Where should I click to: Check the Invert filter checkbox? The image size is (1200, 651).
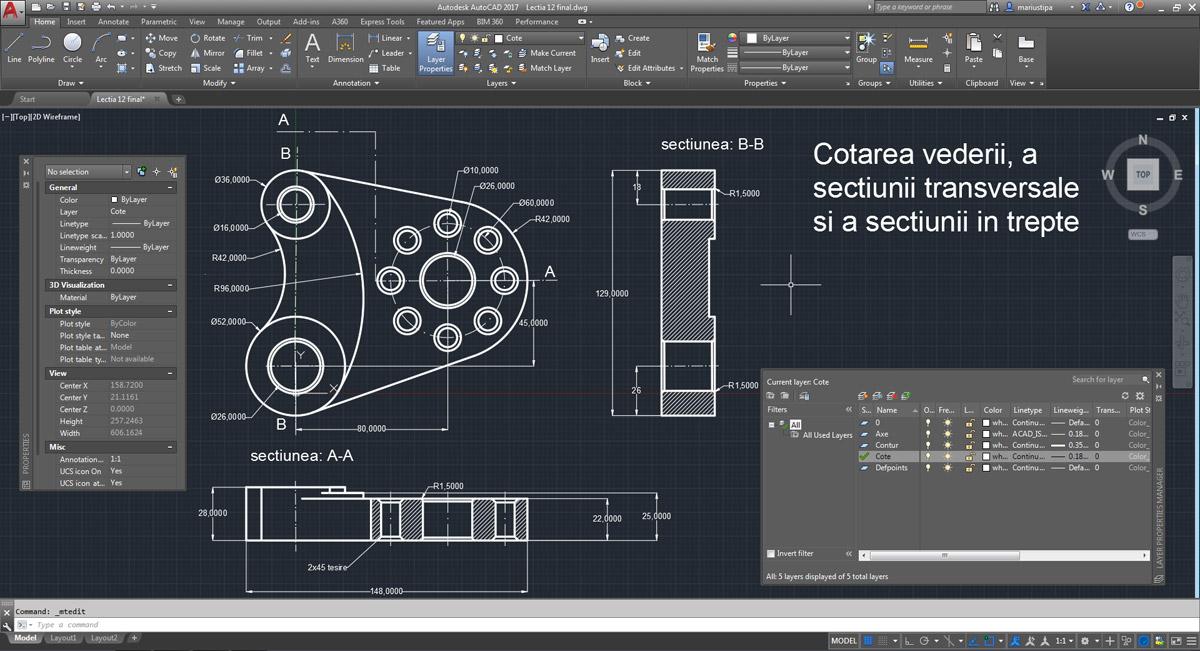click(x=771, y=553)
